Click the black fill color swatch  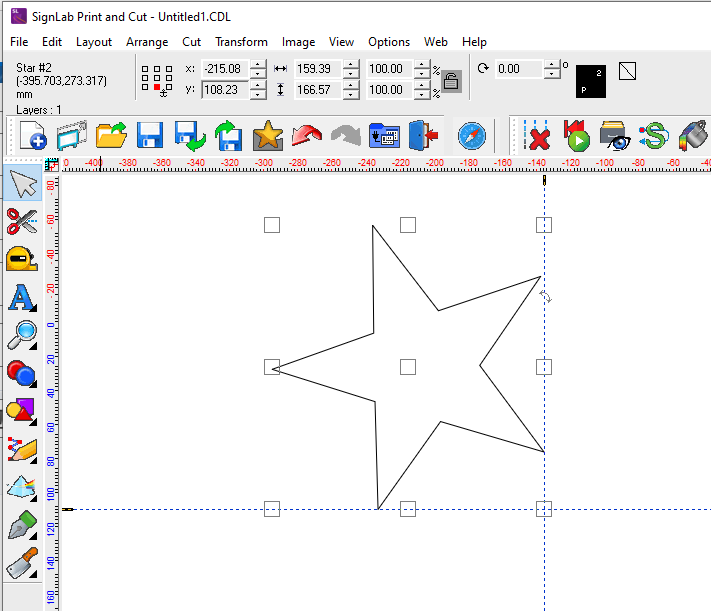tap(591, 81)
